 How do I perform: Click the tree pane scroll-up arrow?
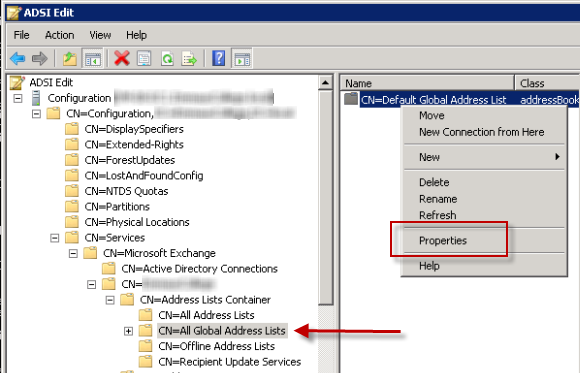pyautogui.click(x=326, y=83)
